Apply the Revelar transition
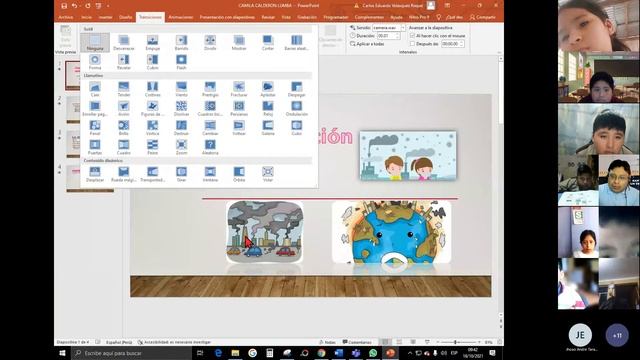The height and width of the screenshot is (360, 640). (124, 62)
